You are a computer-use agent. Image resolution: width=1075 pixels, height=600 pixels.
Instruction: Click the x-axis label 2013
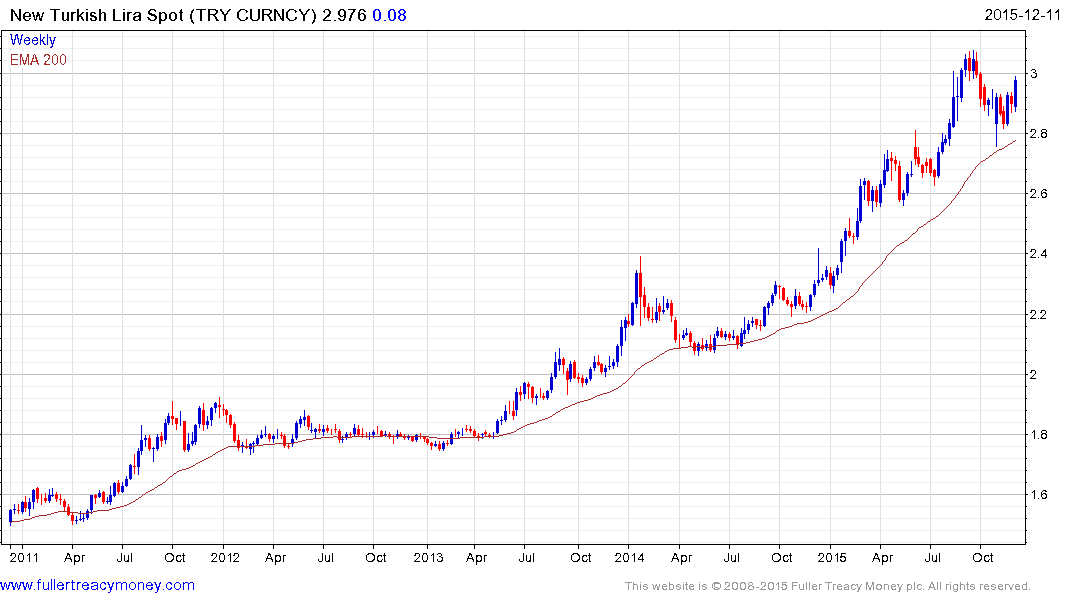point(428,557)
